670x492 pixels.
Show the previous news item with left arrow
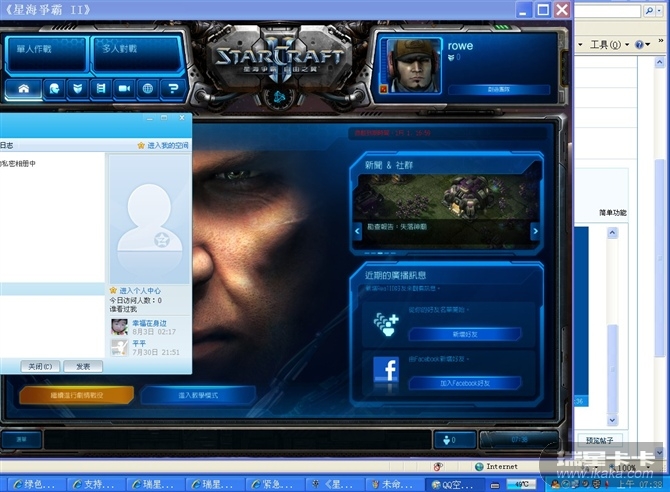pos(357,231)
